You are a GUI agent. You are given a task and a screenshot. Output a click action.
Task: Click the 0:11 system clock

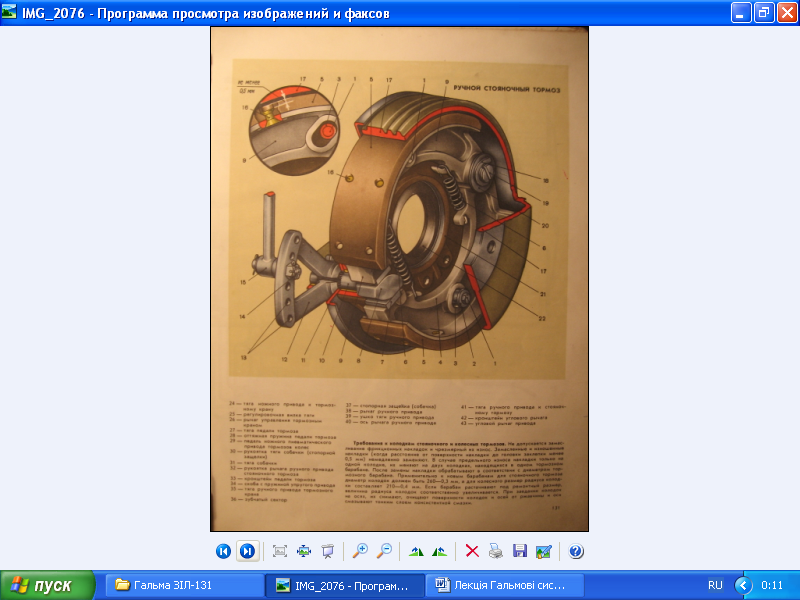(771, 585)
